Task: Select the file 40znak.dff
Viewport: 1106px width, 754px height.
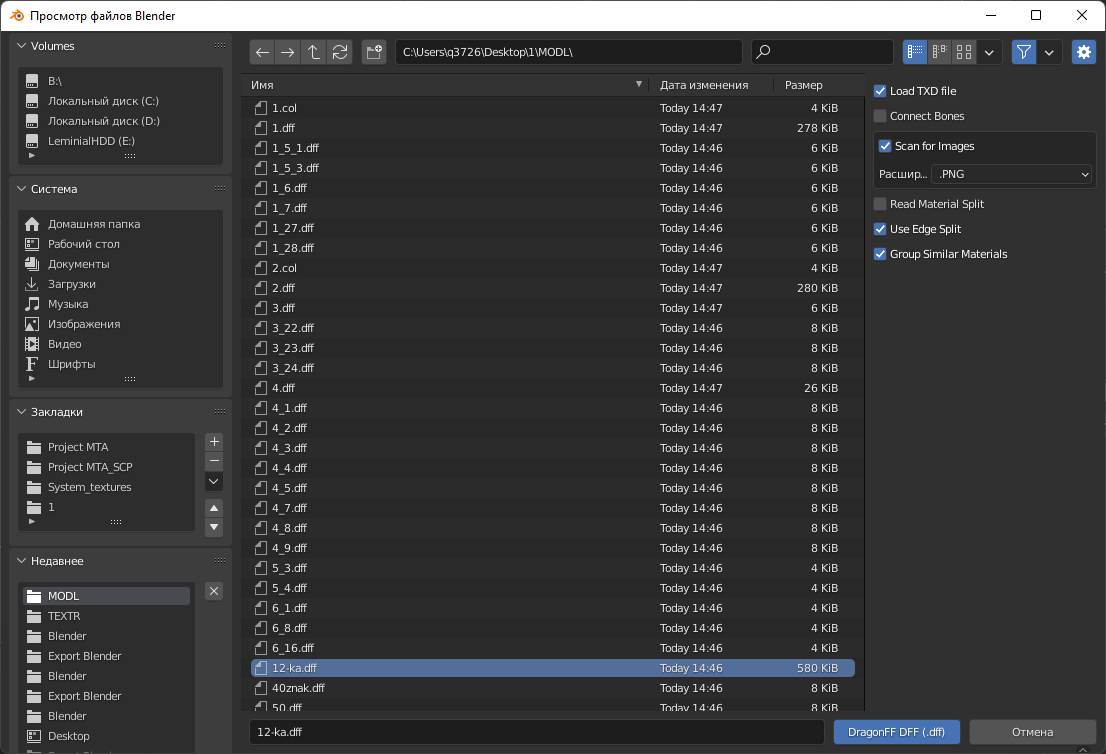Action: (300, 688)
